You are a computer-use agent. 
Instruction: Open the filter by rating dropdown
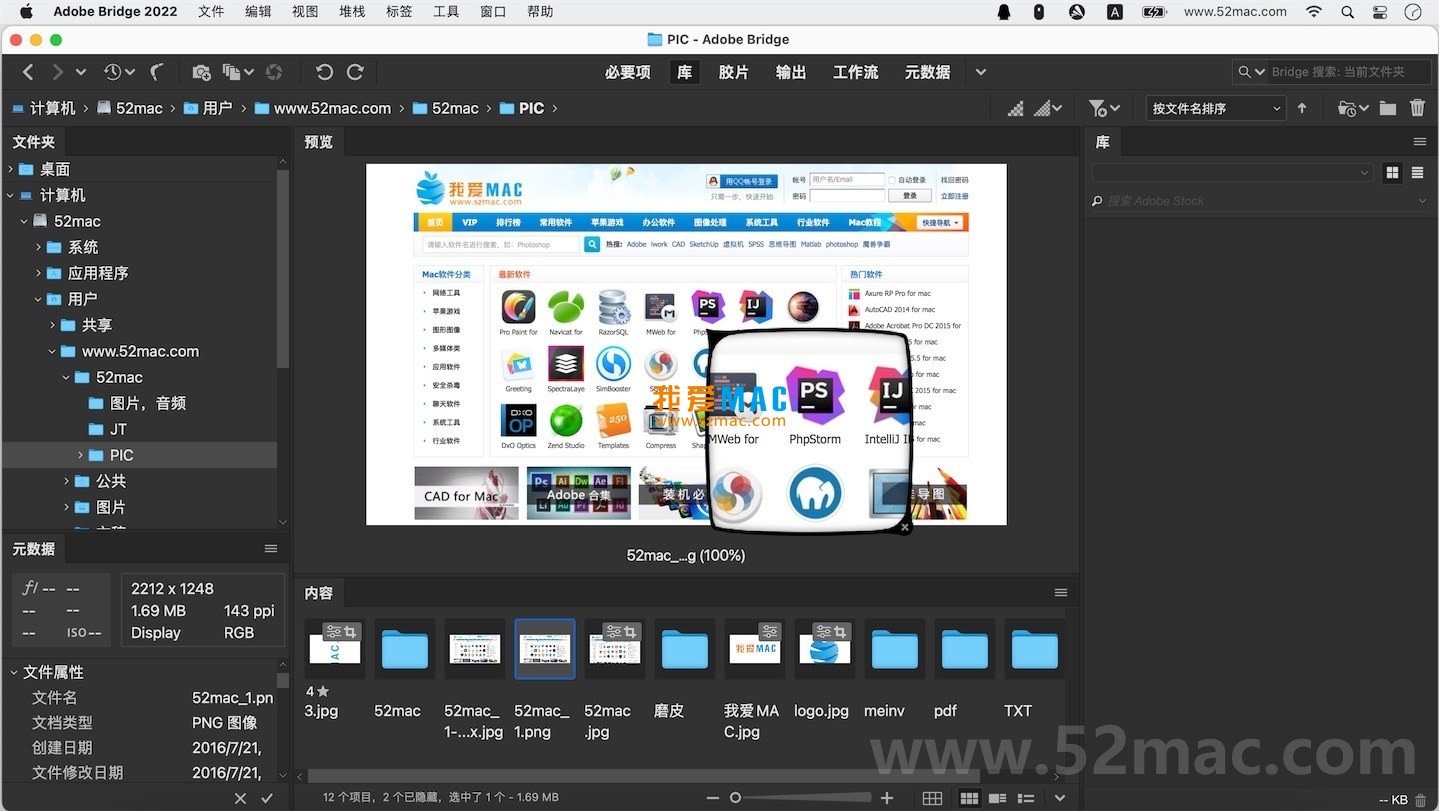point(1104,108)
